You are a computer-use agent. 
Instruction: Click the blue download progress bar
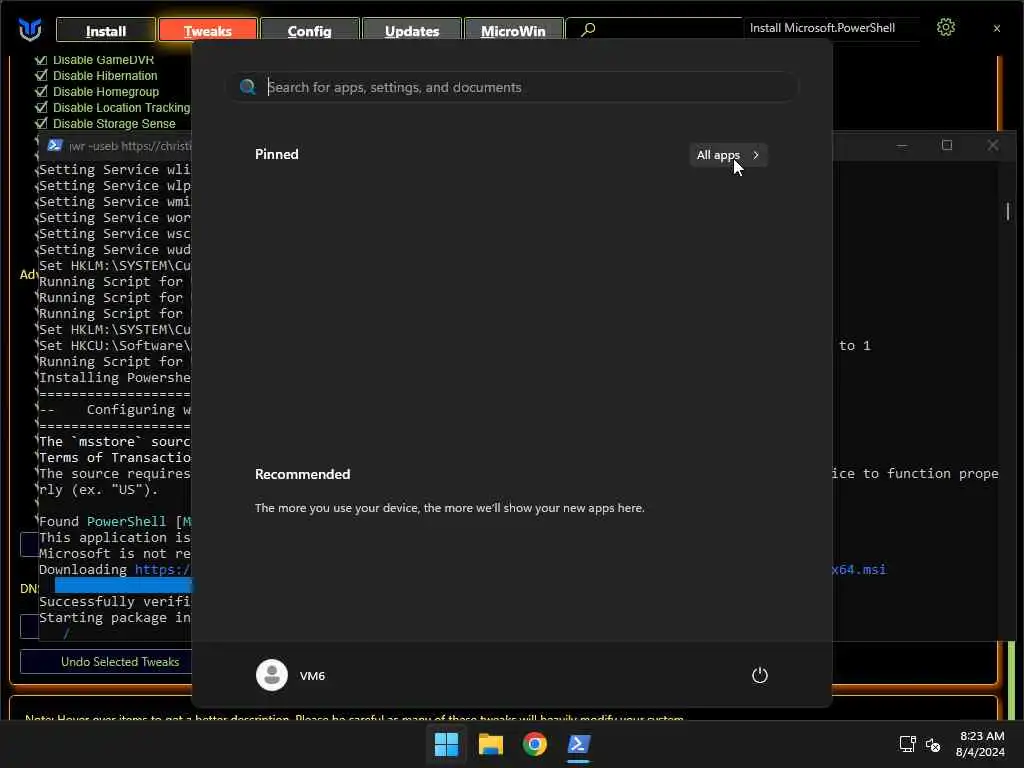point(123,585)
